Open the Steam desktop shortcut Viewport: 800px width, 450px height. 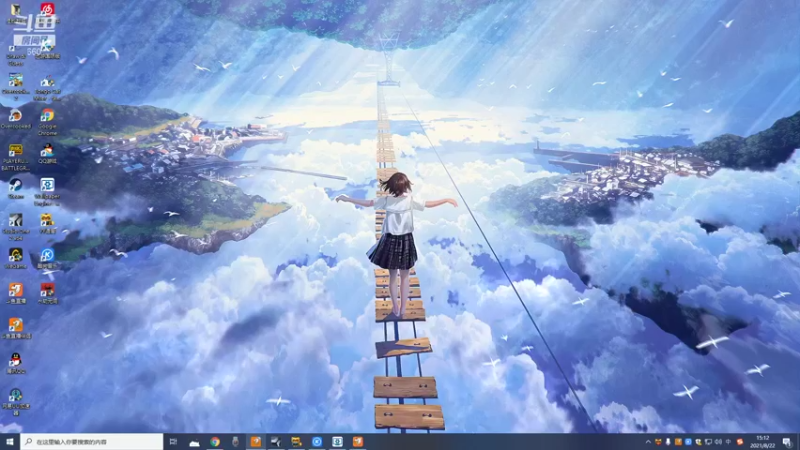pos(15,188)
